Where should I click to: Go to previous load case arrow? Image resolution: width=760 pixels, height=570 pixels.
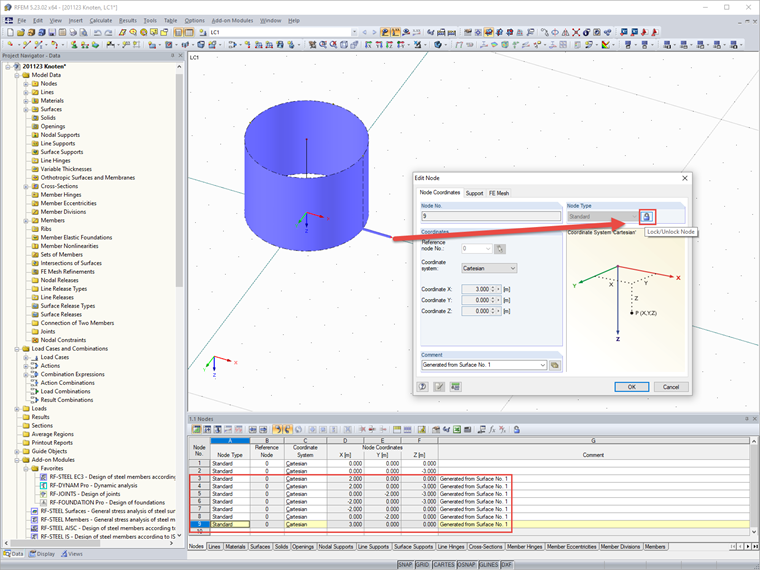tap(364, 32)
